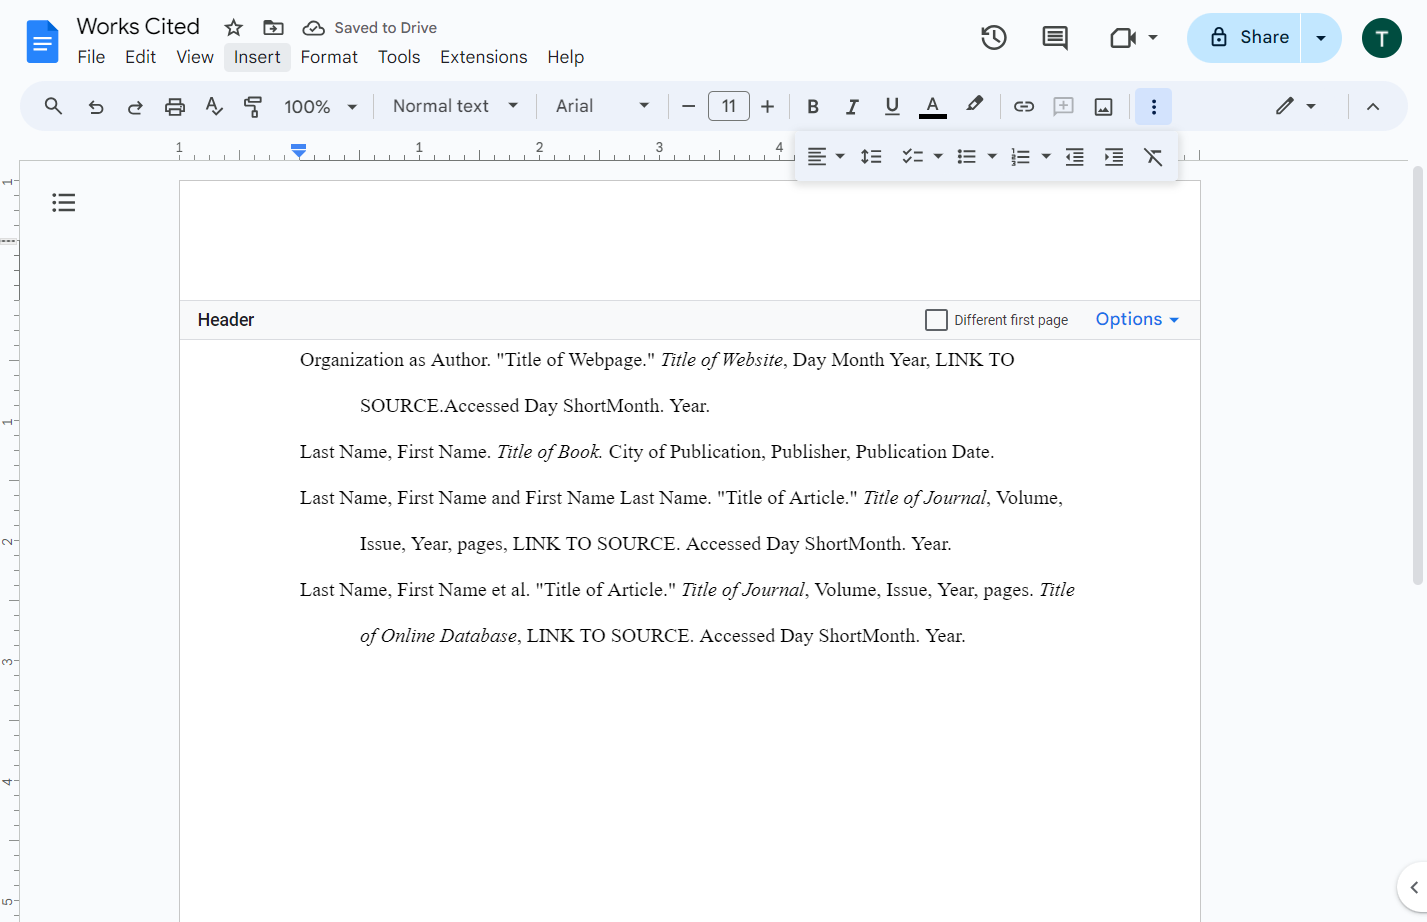Toggle the three-dot more options button
The width and height of the screenshot is (1427, 922).
(x=1154, y=106)
